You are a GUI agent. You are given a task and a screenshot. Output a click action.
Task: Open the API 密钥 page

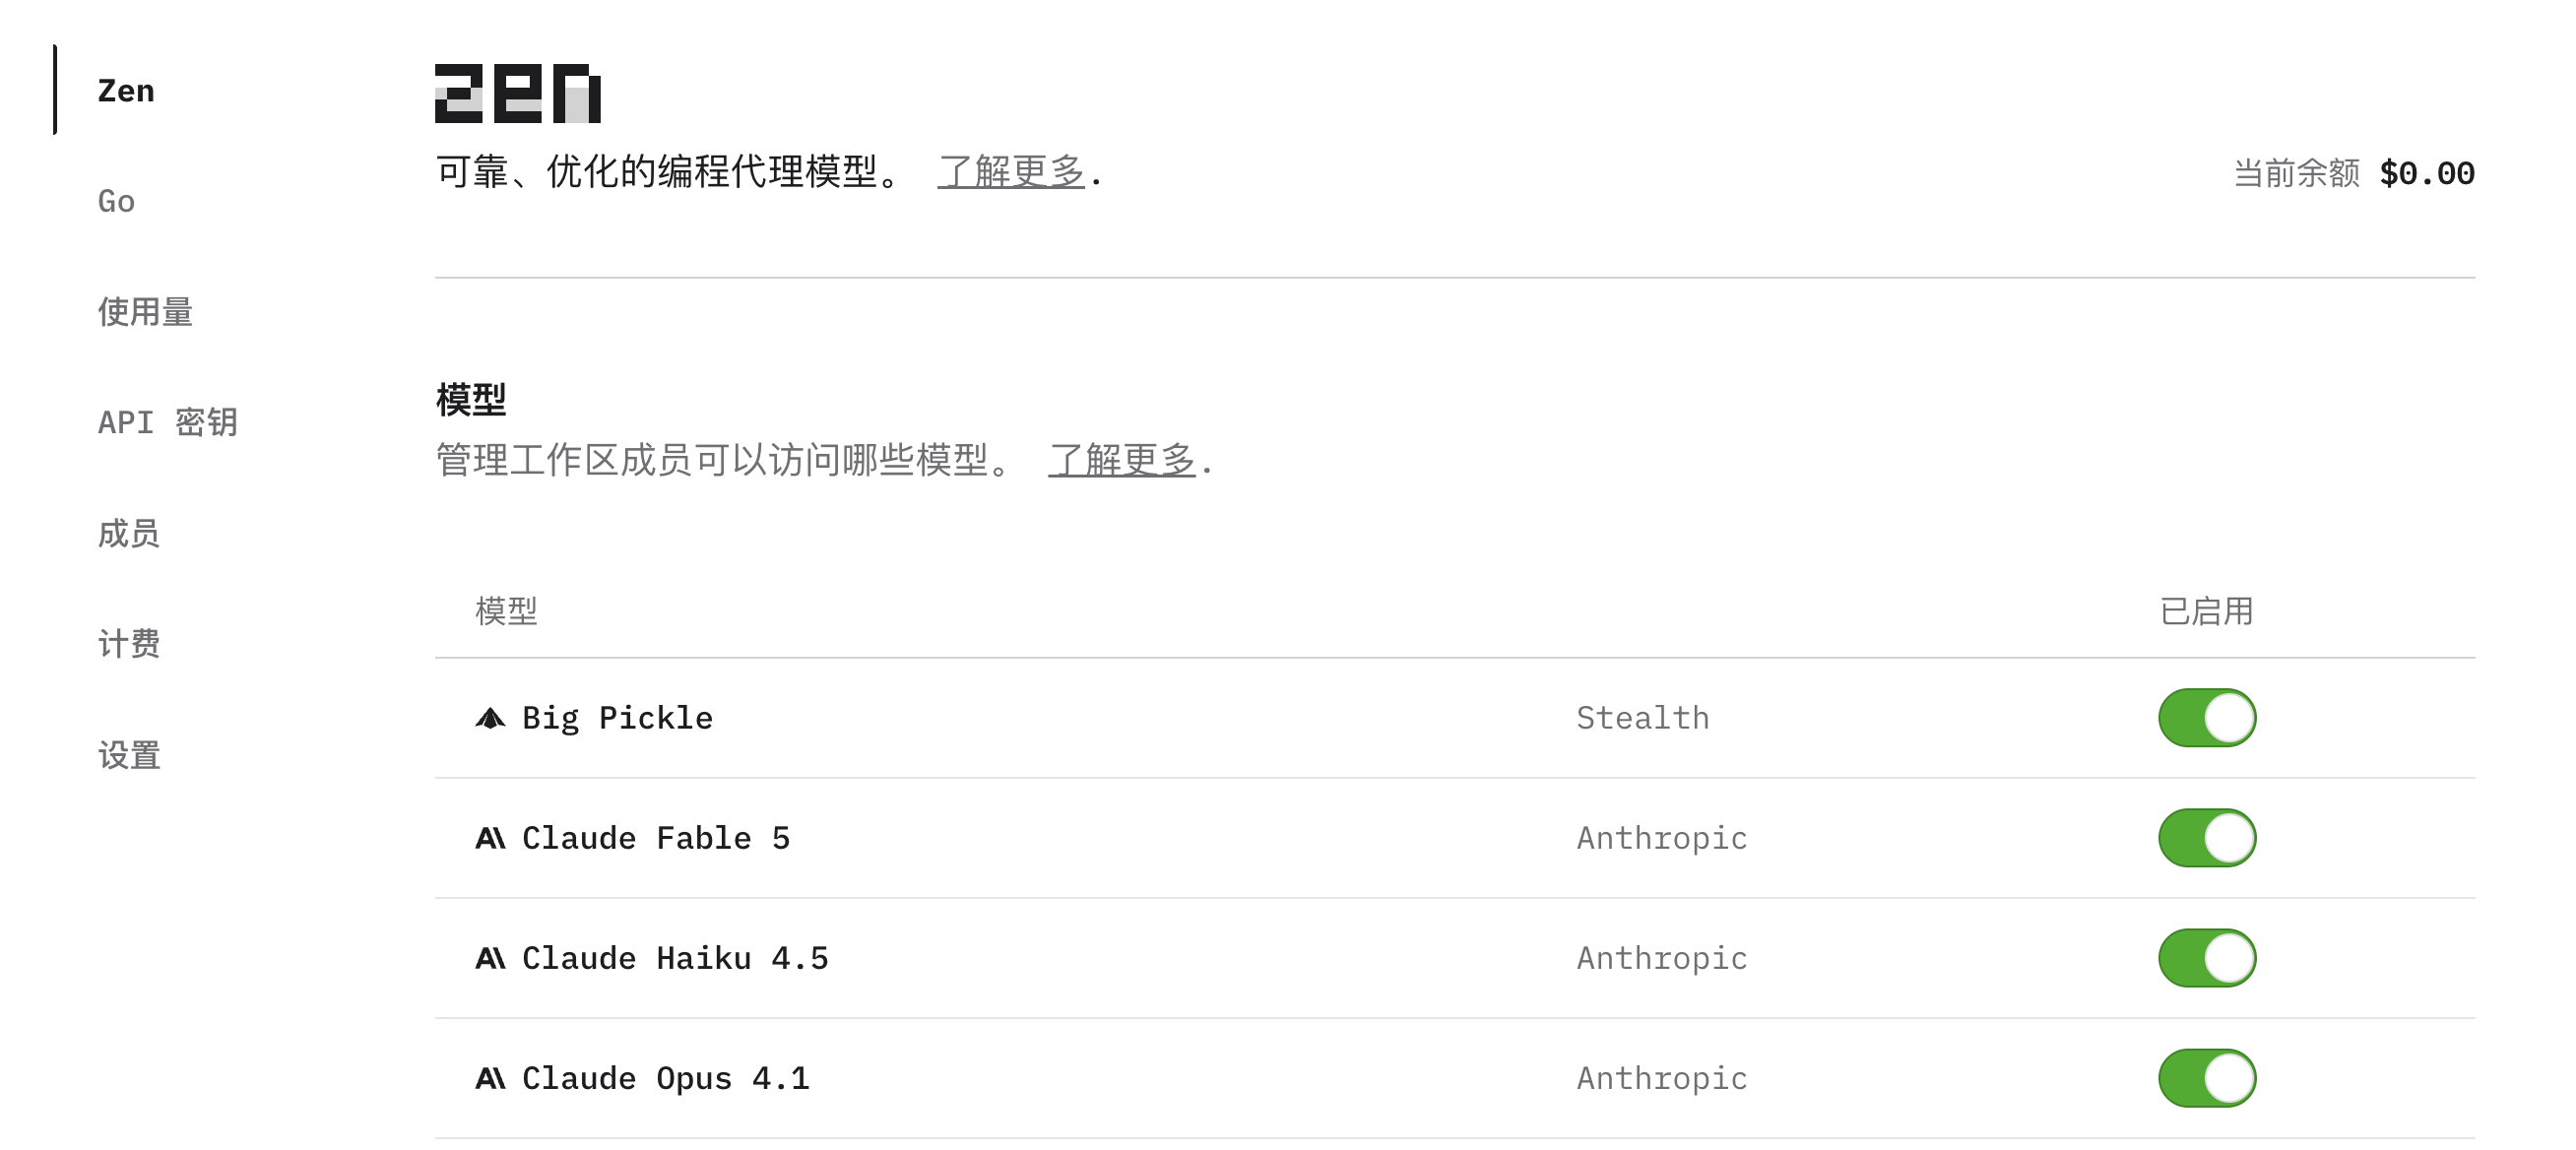point(168,423)
